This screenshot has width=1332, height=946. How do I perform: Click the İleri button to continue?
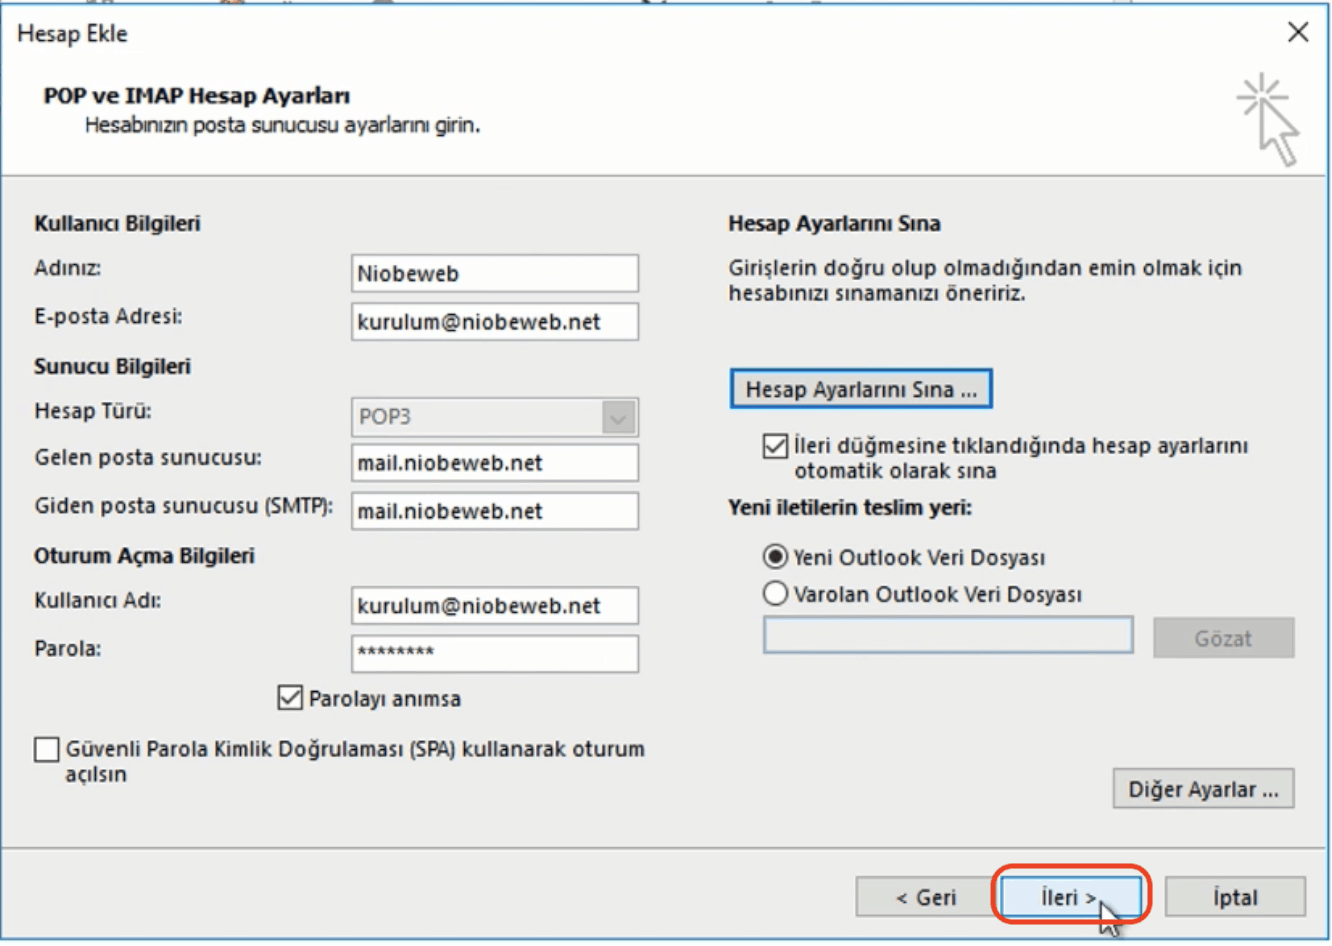coord(1071,897)
